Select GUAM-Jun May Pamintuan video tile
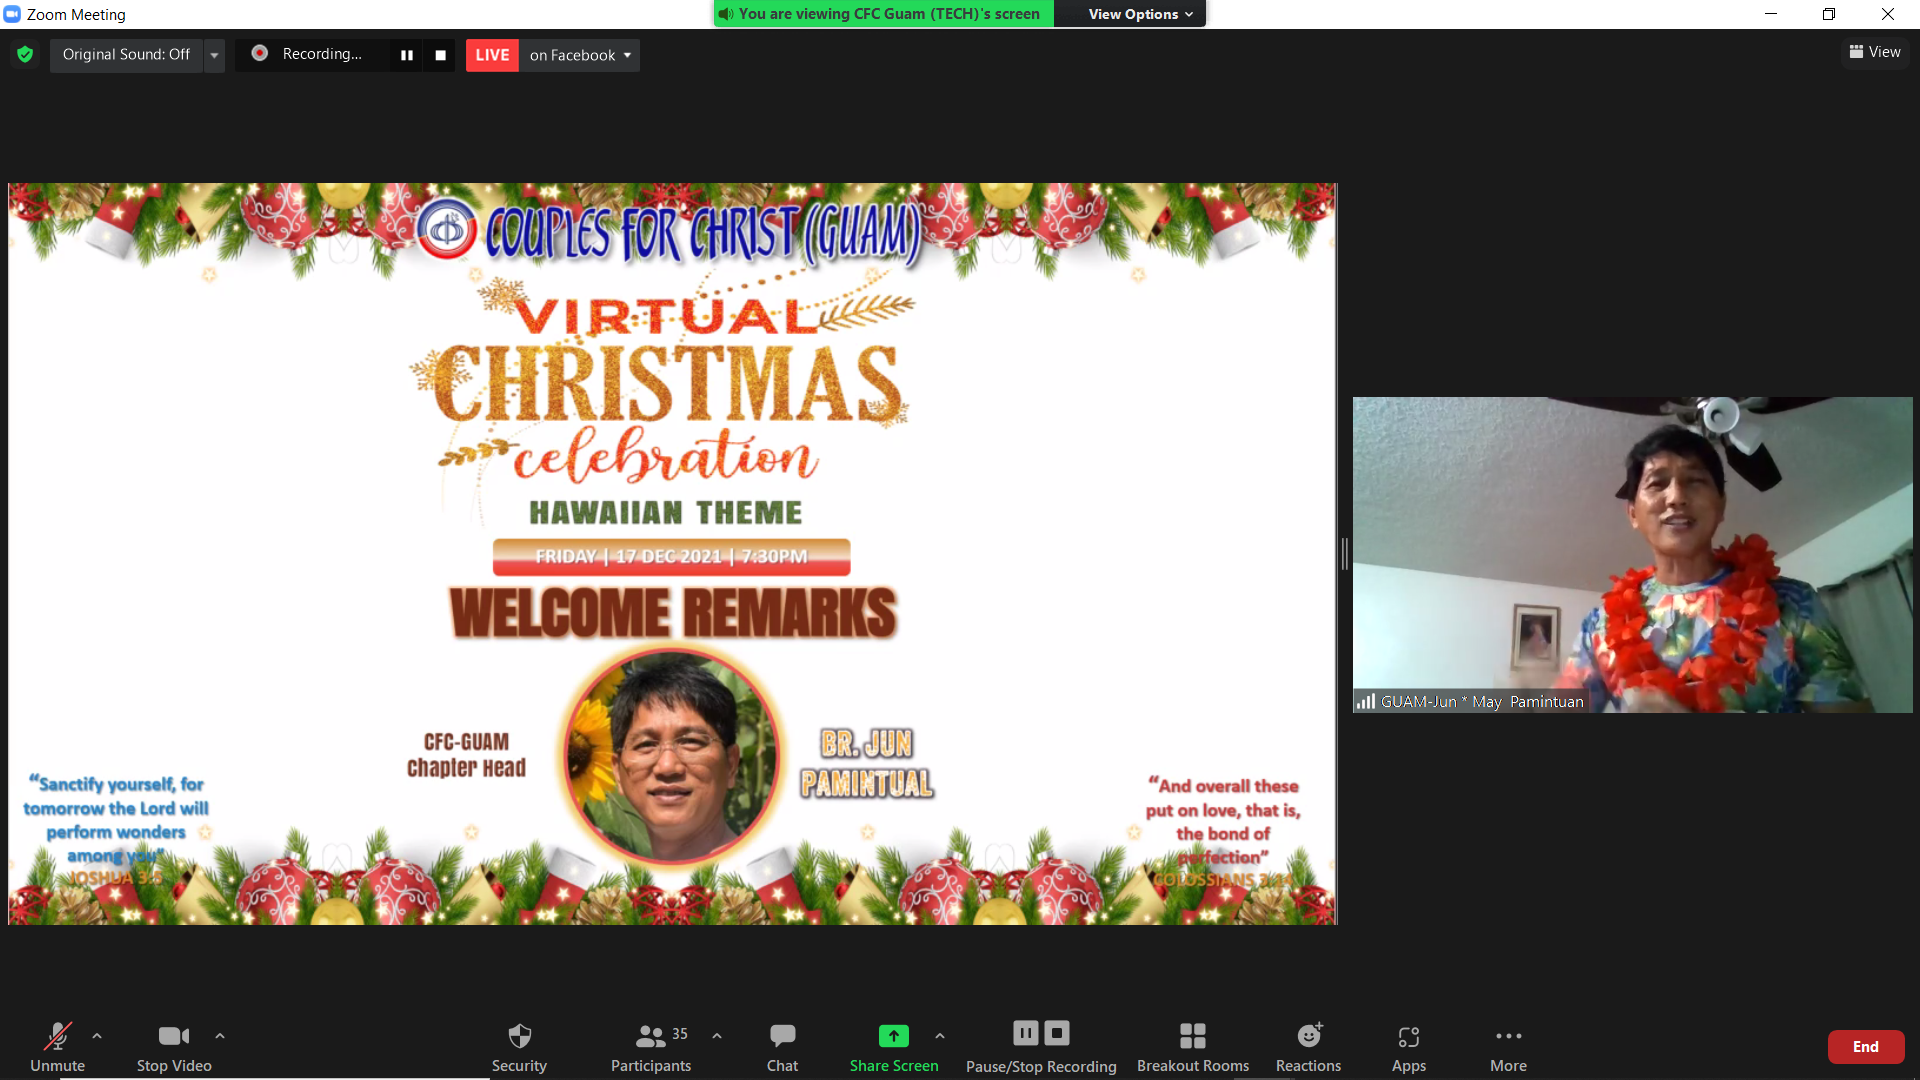This screenshot has height=1080, width=1920. click(x=1632, y=555)
